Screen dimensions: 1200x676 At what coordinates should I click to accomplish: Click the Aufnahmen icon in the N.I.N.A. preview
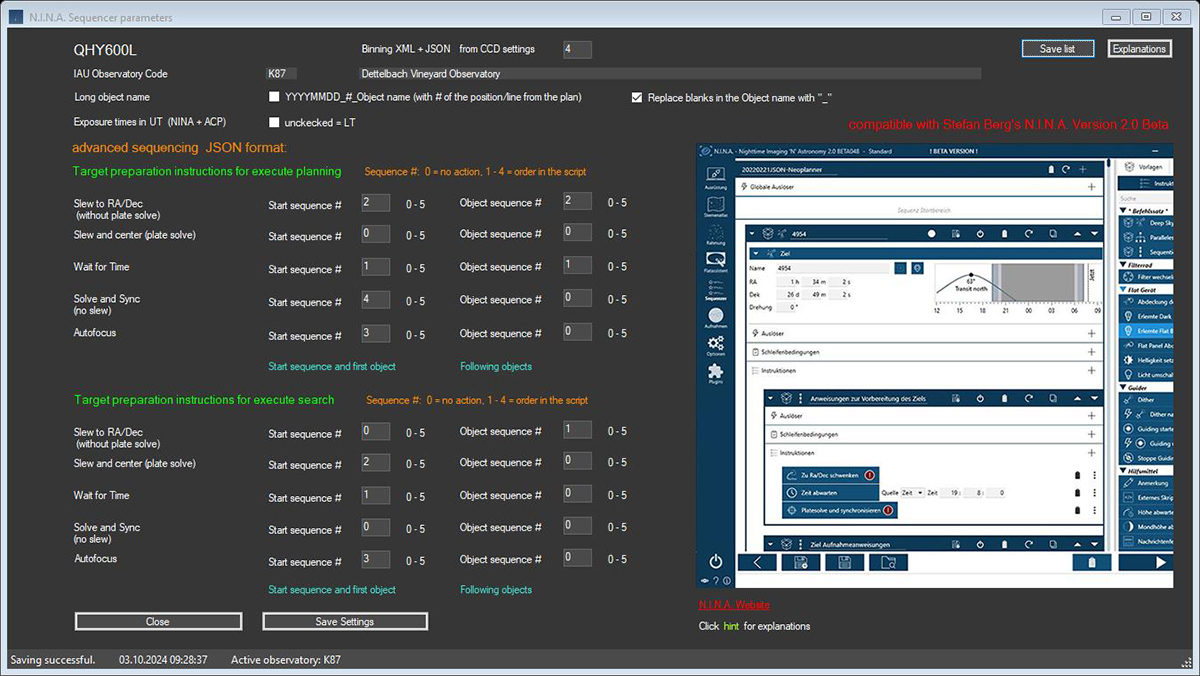716,316
